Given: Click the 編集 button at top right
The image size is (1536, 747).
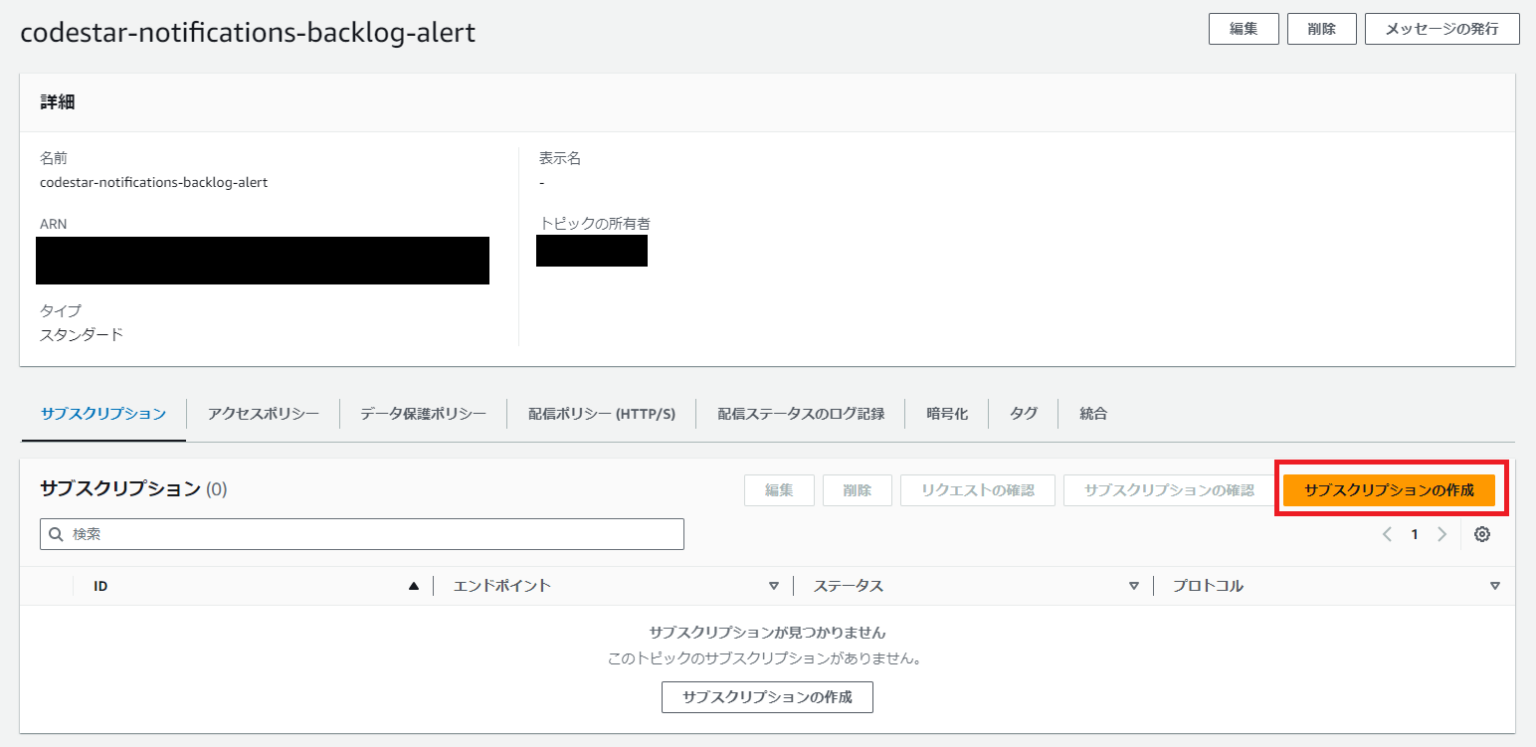Looking at the screenshot, I should 1243,28.
